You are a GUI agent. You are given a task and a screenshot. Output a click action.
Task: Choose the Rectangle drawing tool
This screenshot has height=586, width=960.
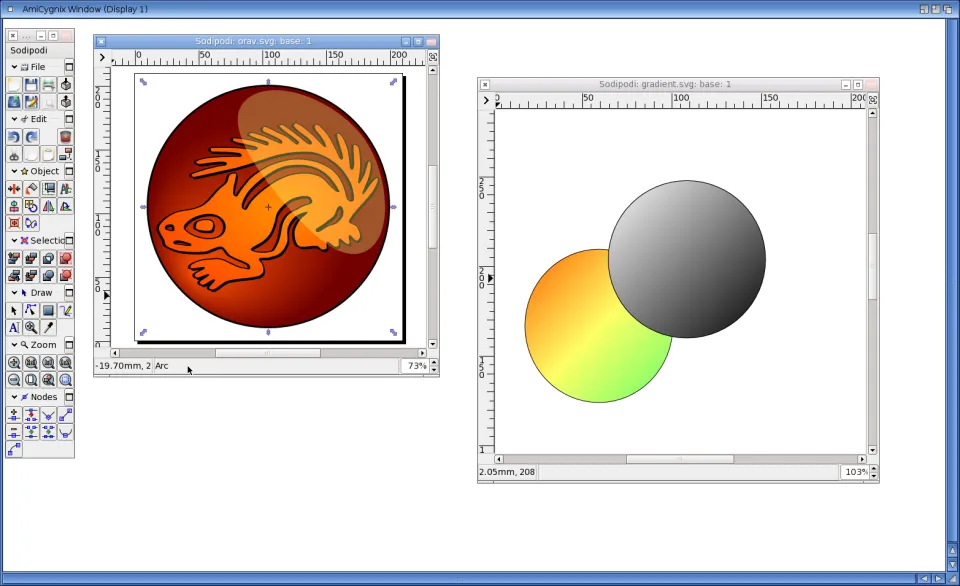click(x=48, y=311)
